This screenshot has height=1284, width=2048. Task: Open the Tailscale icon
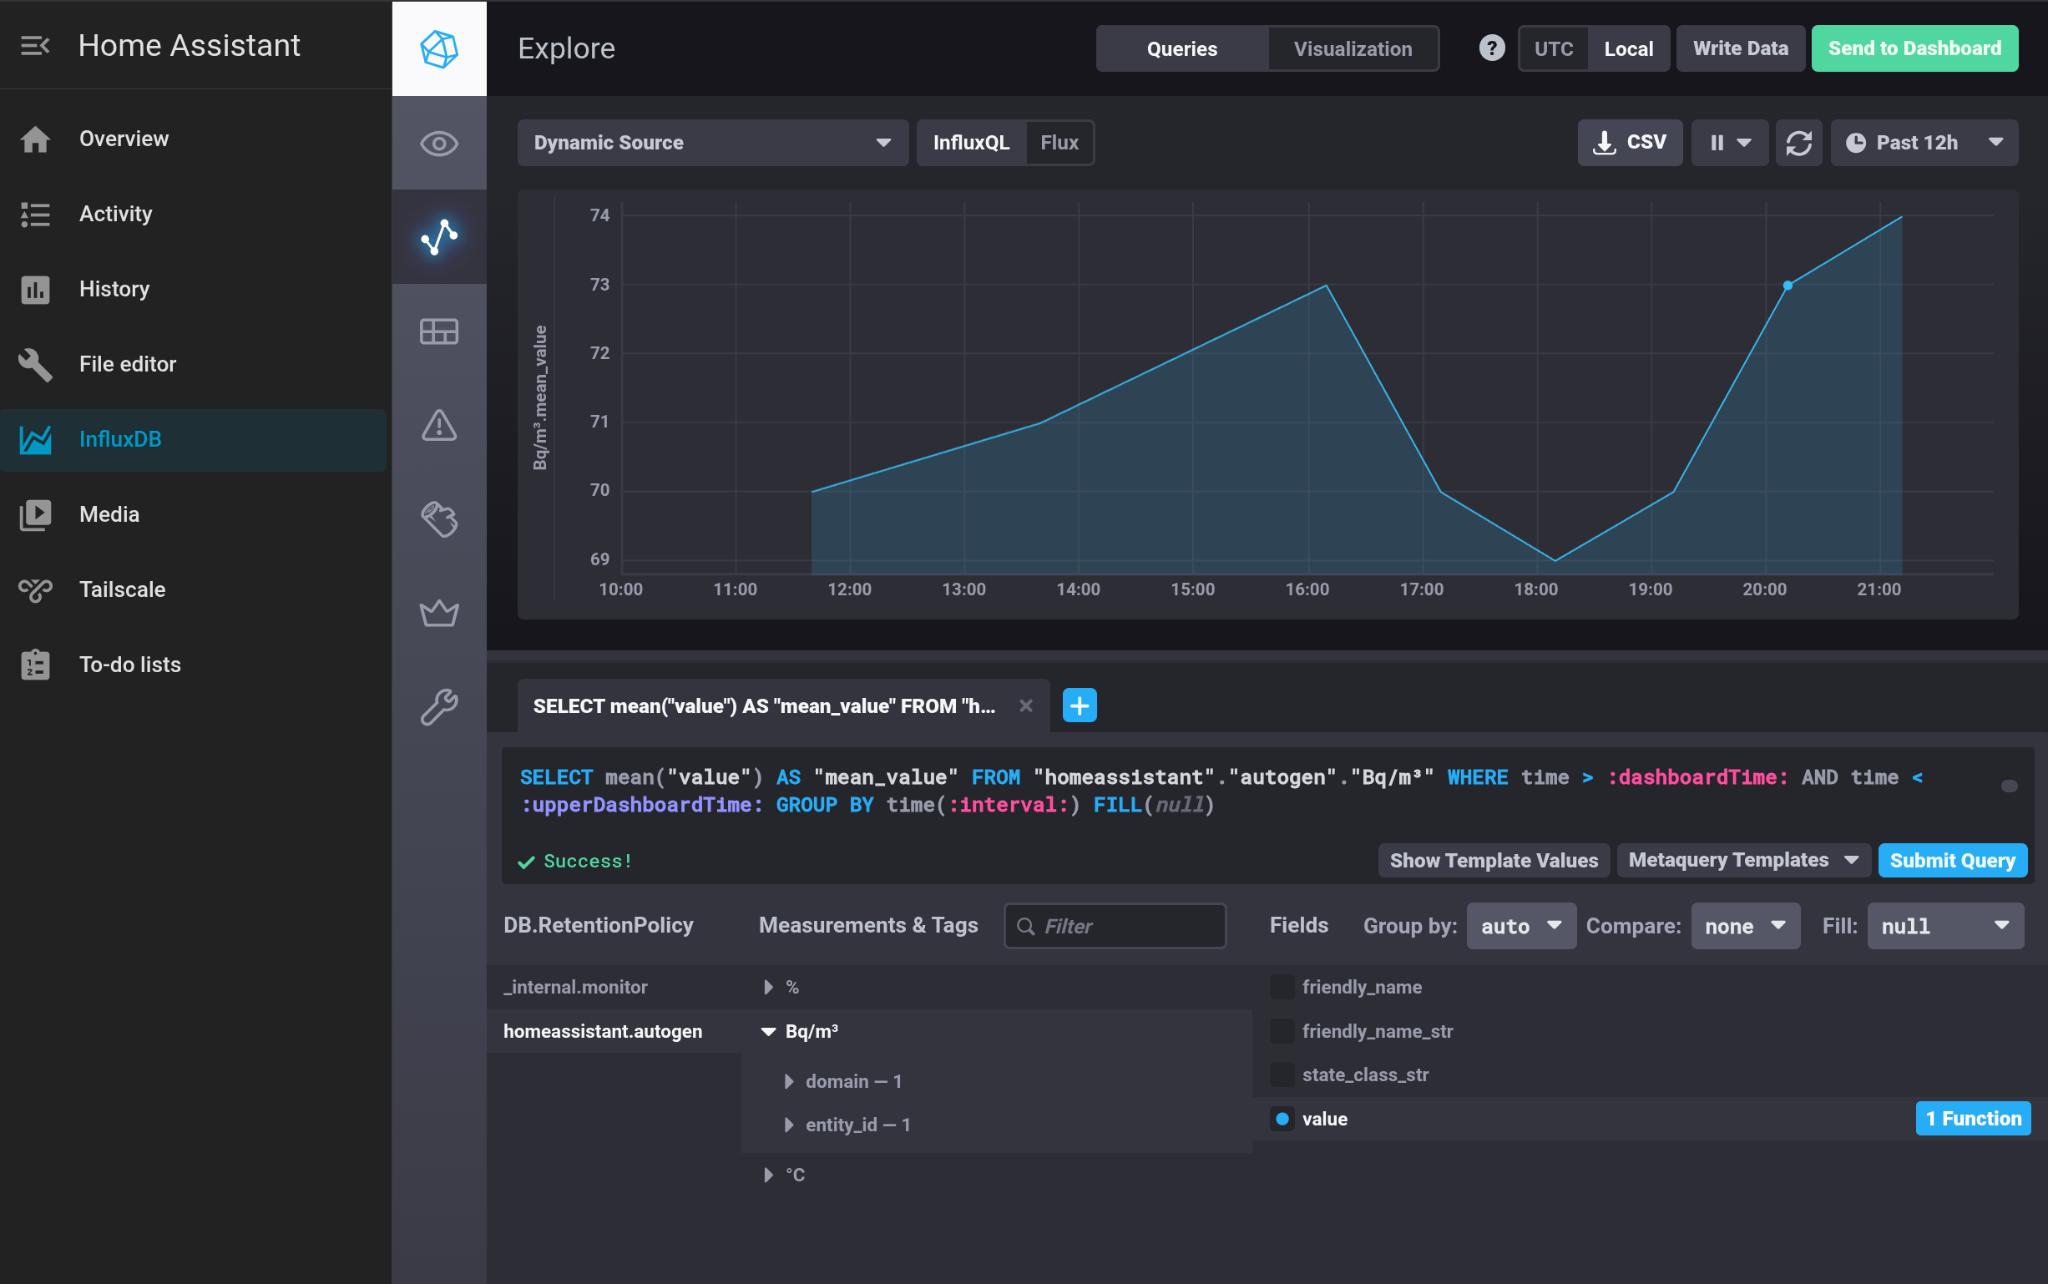click(x=35, y=590)
